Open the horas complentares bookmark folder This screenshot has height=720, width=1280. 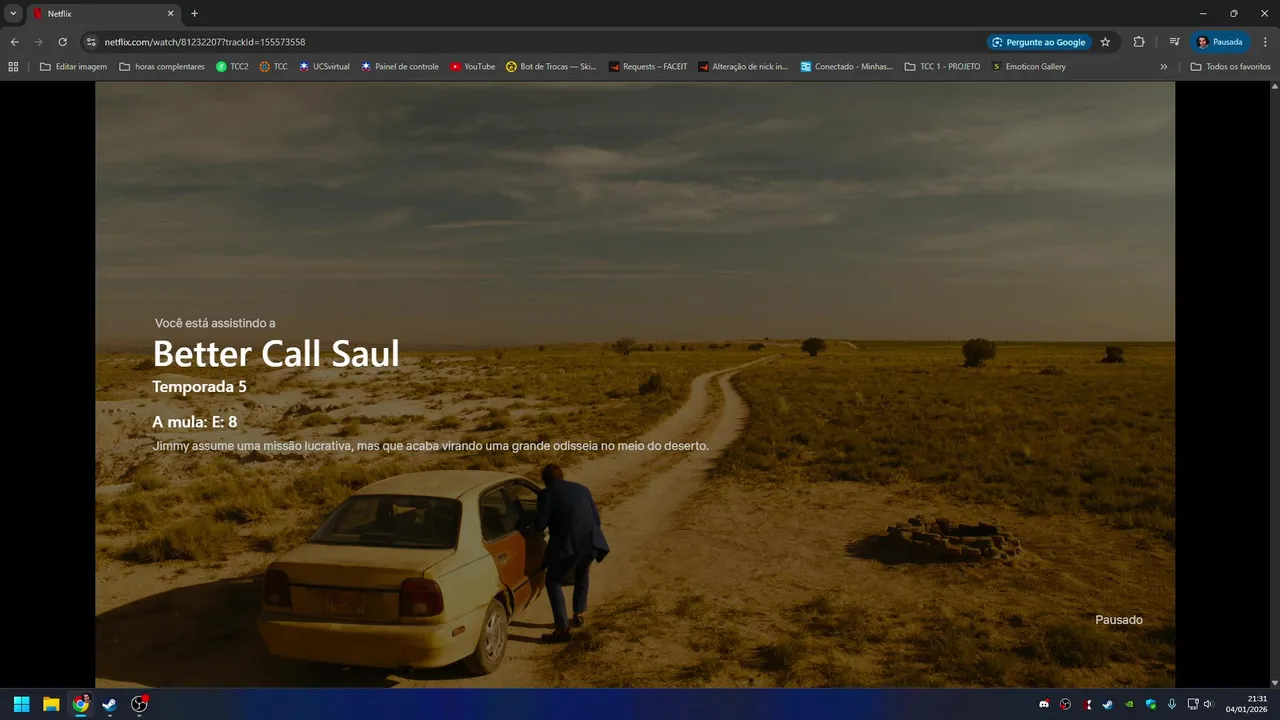pos(162,67)
